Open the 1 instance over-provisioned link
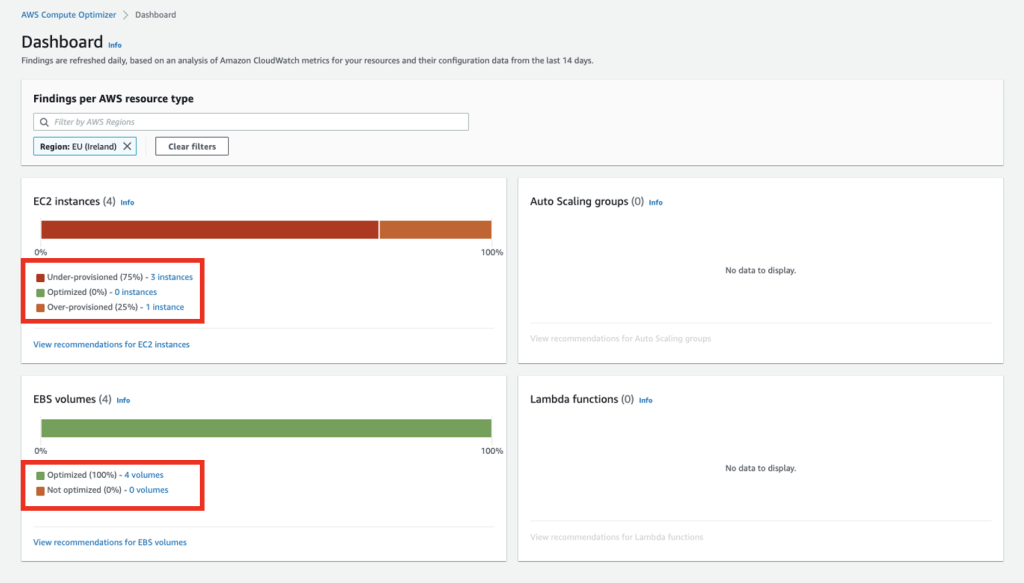This screenshot has width=1024, height=583. tap(165, 307)
